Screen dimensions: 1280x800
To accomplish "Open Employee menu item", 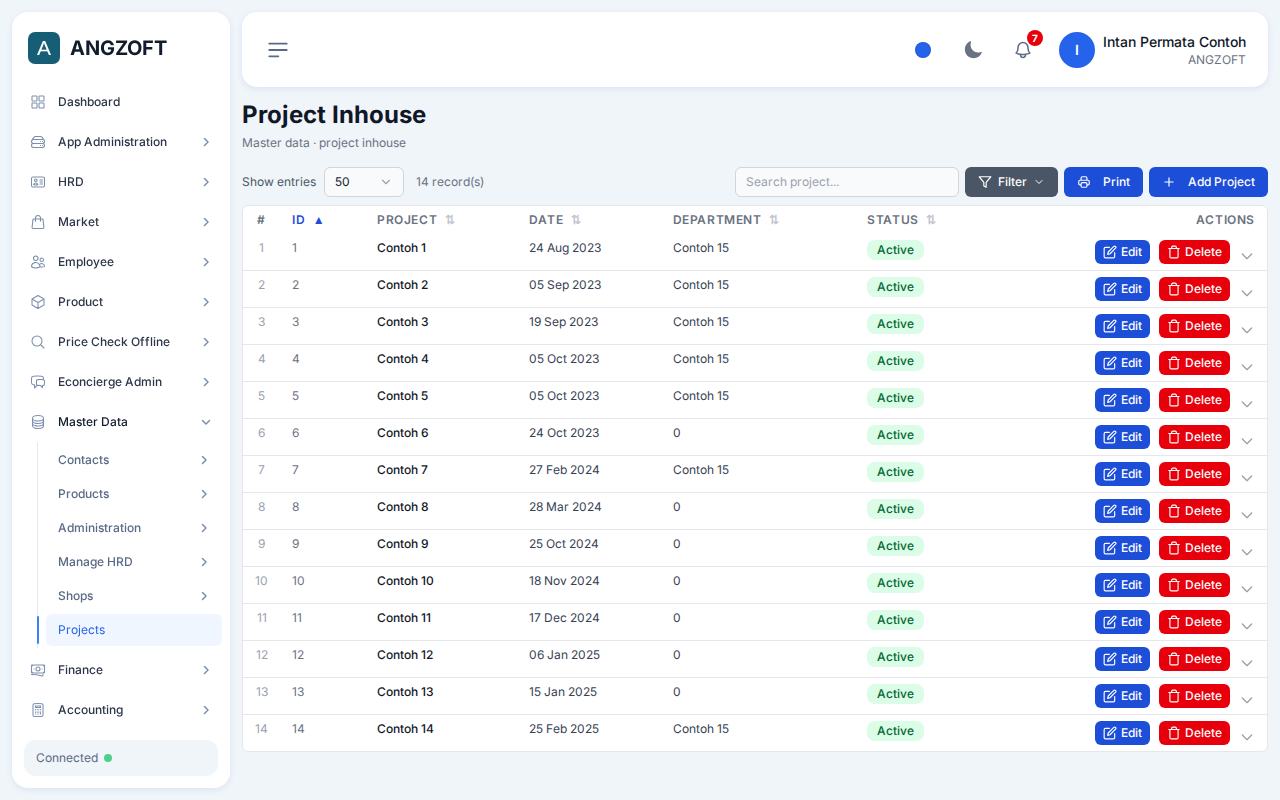I will pyautogui.click(x=121, y=262).
